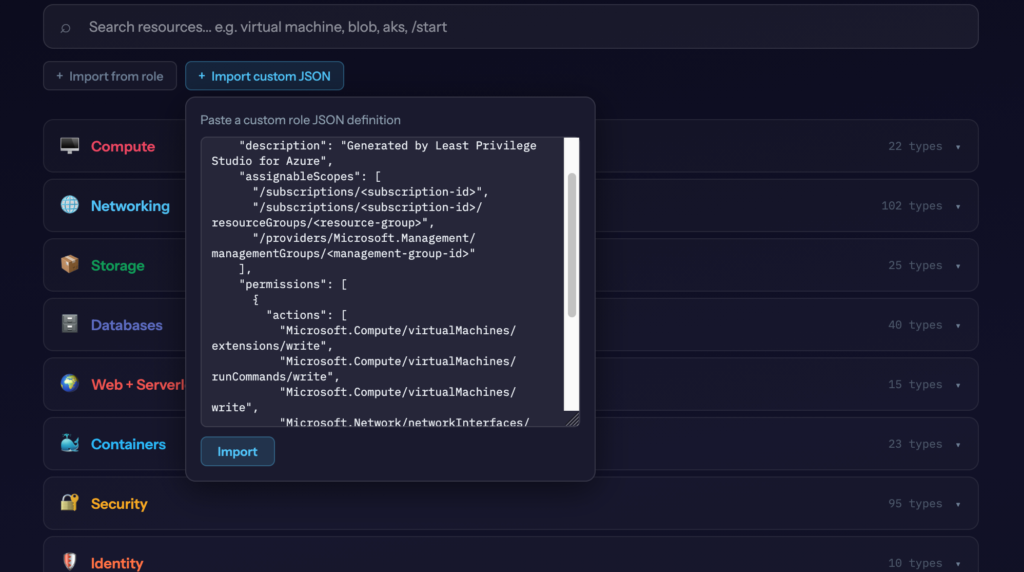Click the Networking globe icon
Viewport: 1024px width, 572px height.
[x=69, y=205]
